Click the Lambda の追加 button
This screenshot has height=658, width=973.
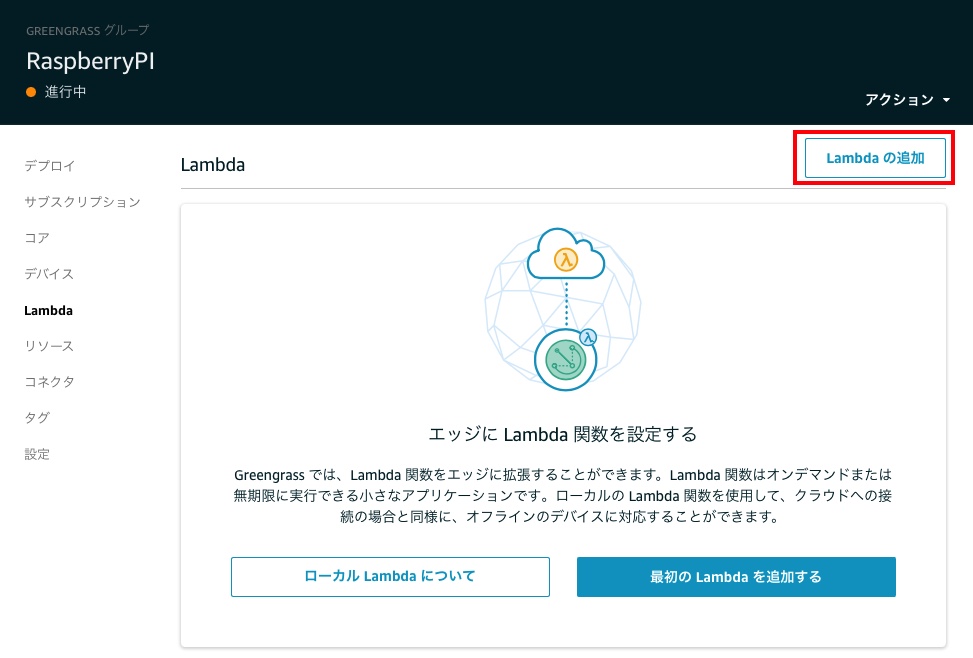[875, 158]
